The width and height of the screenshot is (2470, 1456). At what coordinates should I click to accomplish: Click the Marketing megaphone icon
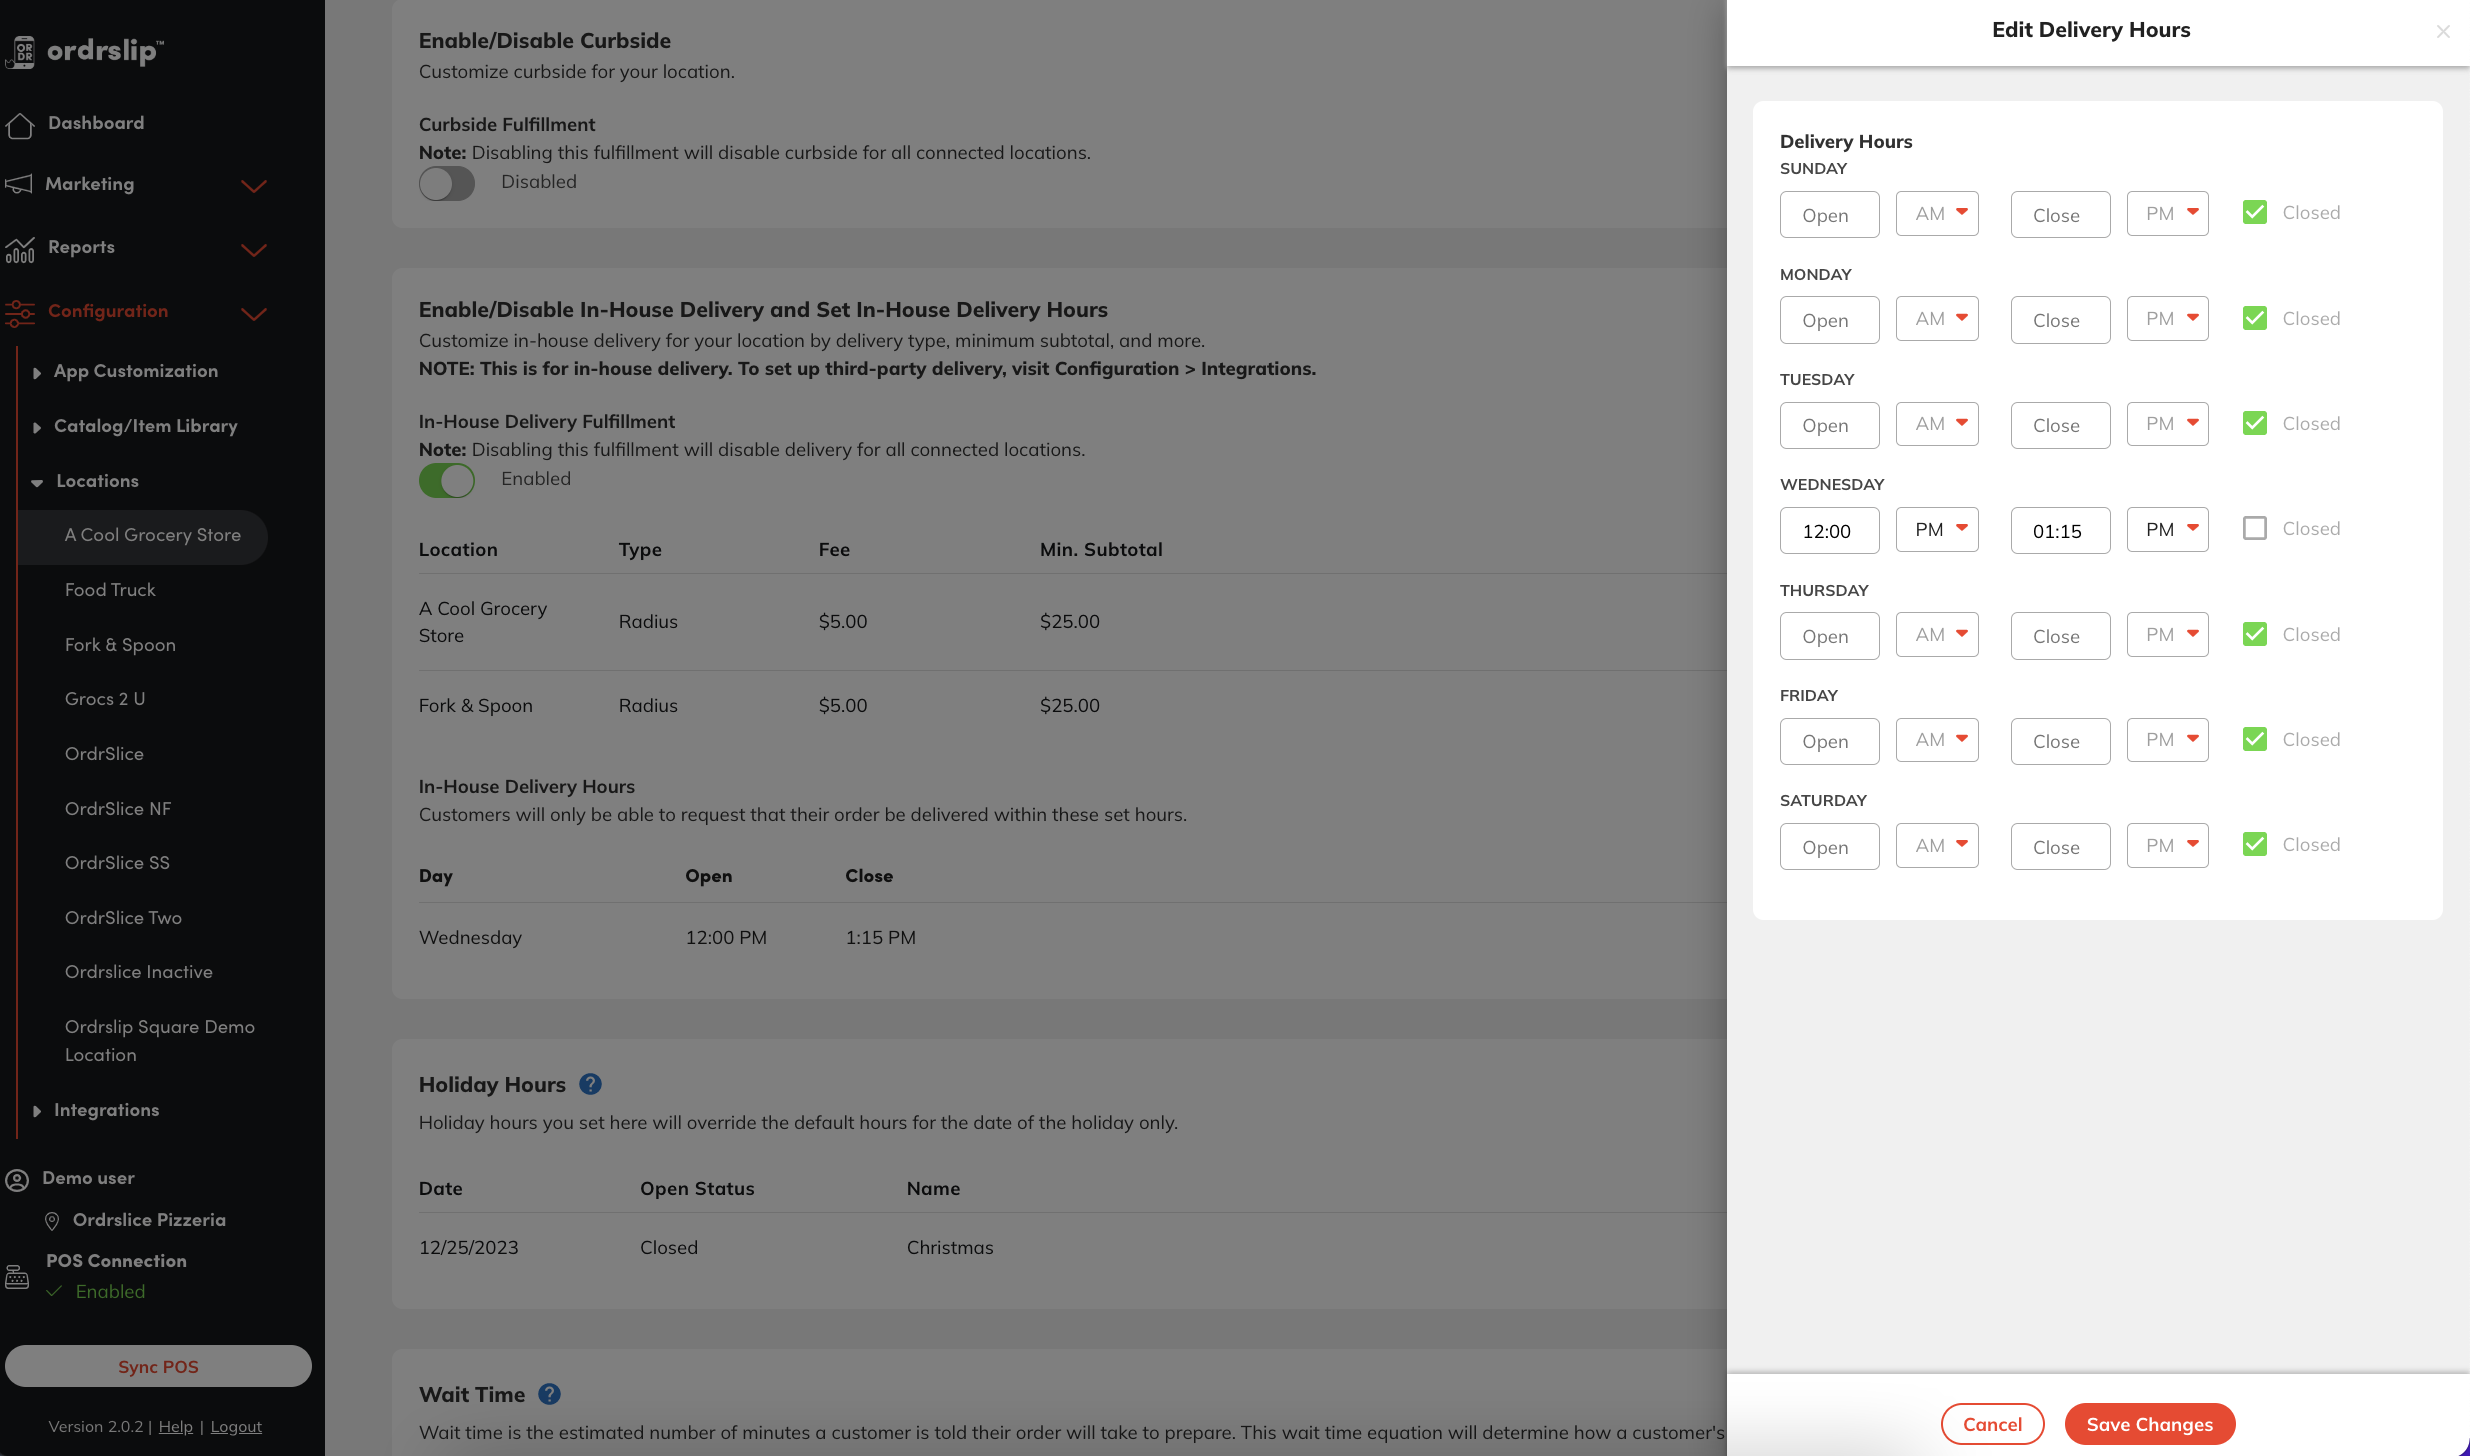(18, 185)
